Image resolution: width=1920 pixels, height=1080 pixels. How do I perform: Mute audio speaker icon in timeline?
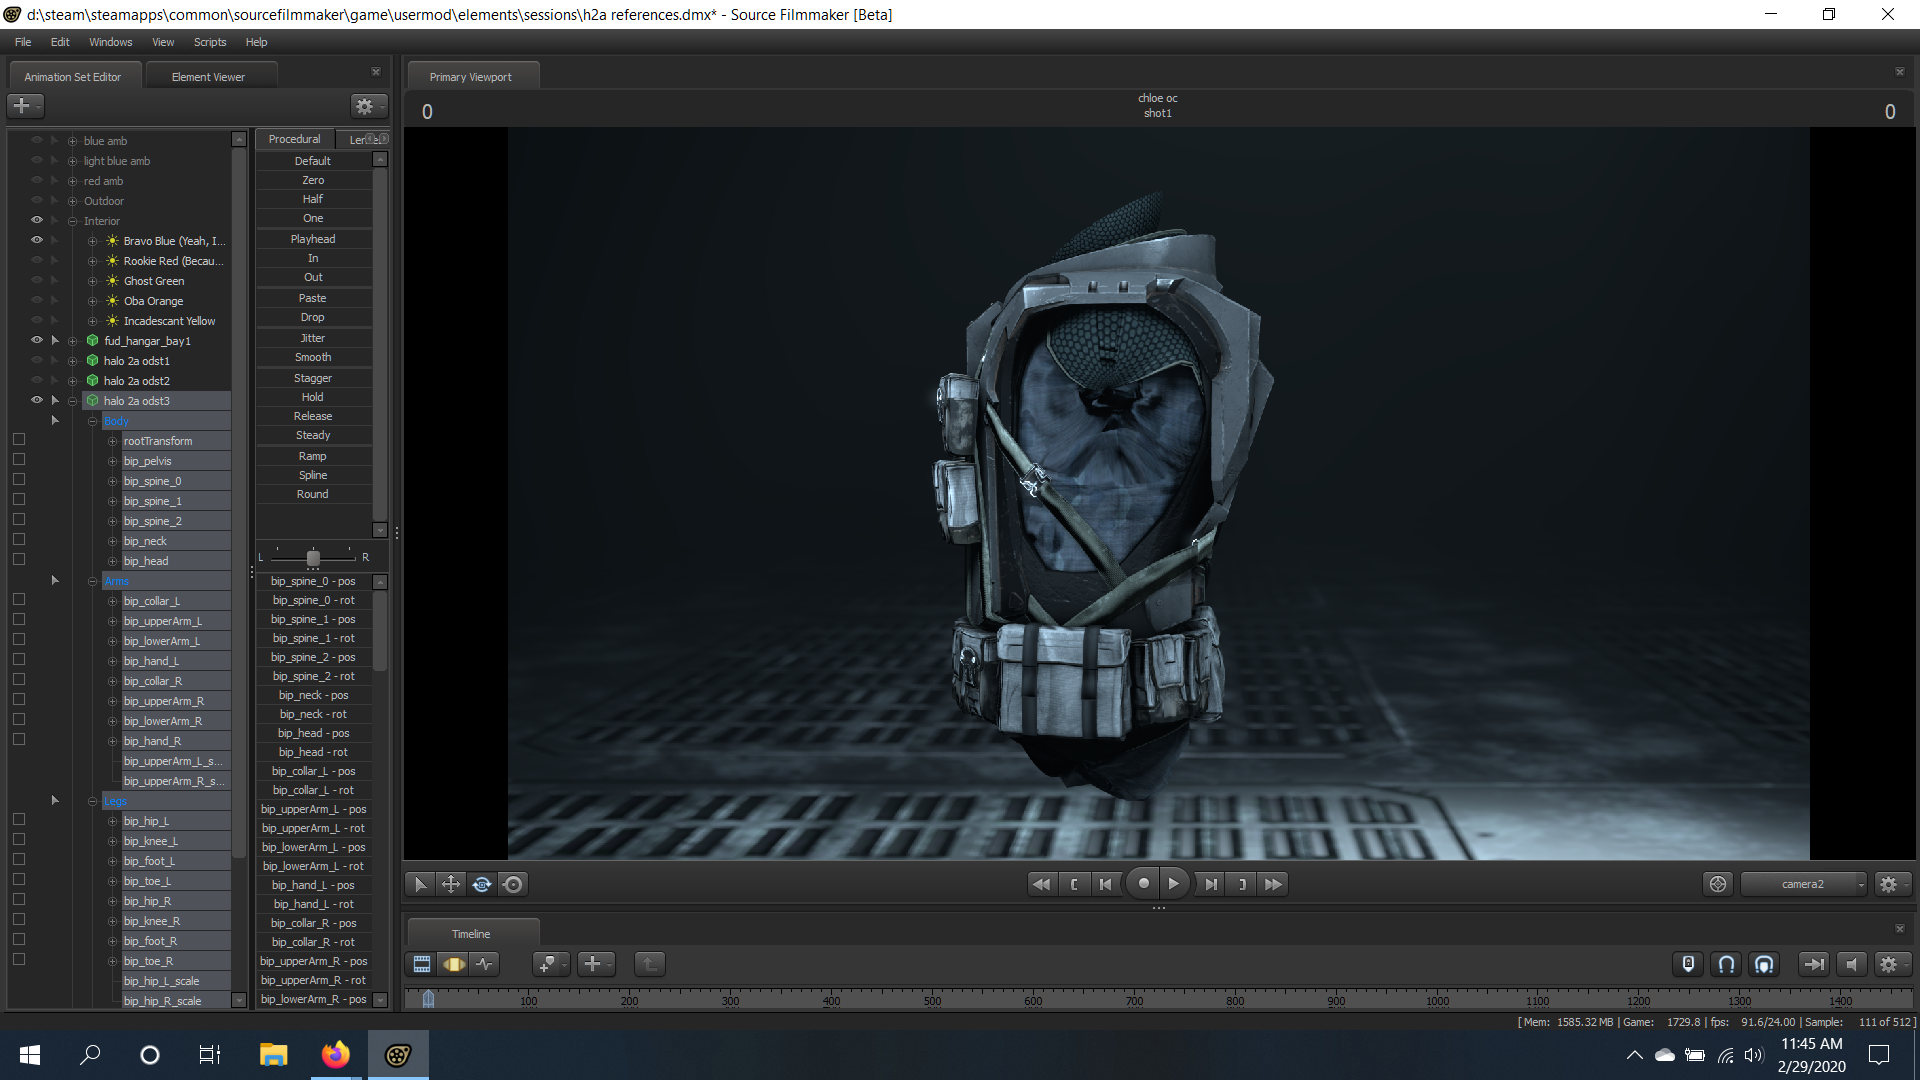tap(1851, 964)
